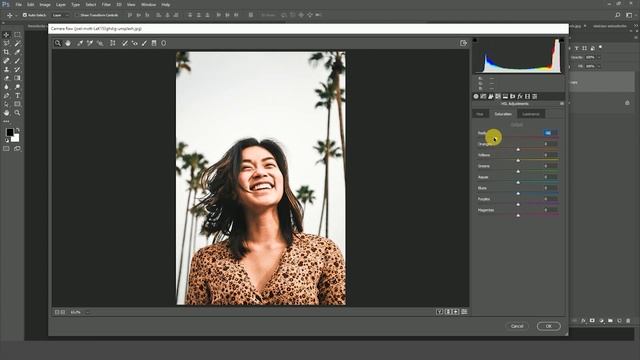This screenshot has width=640, height=360.
Task: Swap foreground and background colors
Action: [x=18, y=130]
